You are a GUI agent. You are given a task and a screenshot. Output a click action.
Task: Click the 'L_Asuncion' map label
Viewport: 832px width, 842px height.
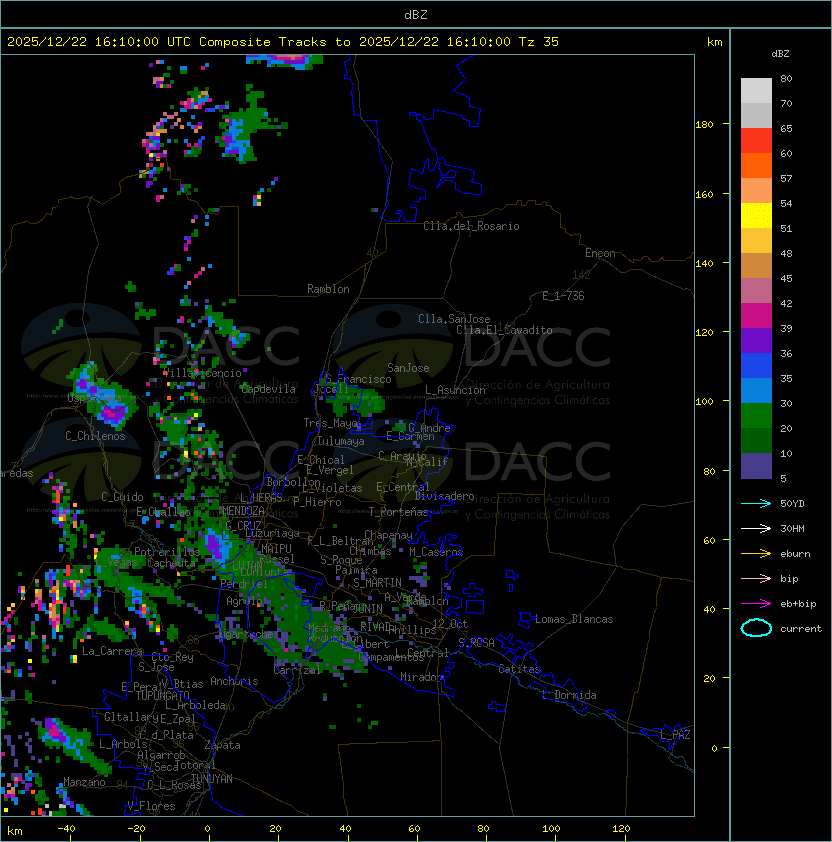tap(455, 390)
